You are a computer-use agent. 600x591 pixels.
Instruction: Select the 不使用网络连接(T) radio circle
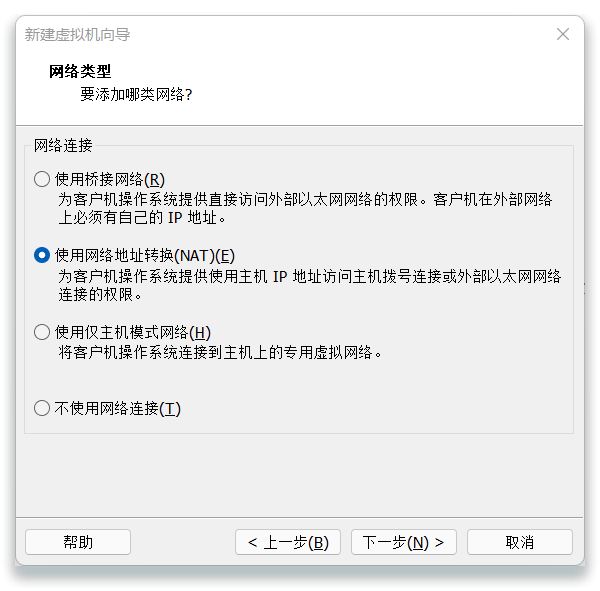tap(42, 408)
